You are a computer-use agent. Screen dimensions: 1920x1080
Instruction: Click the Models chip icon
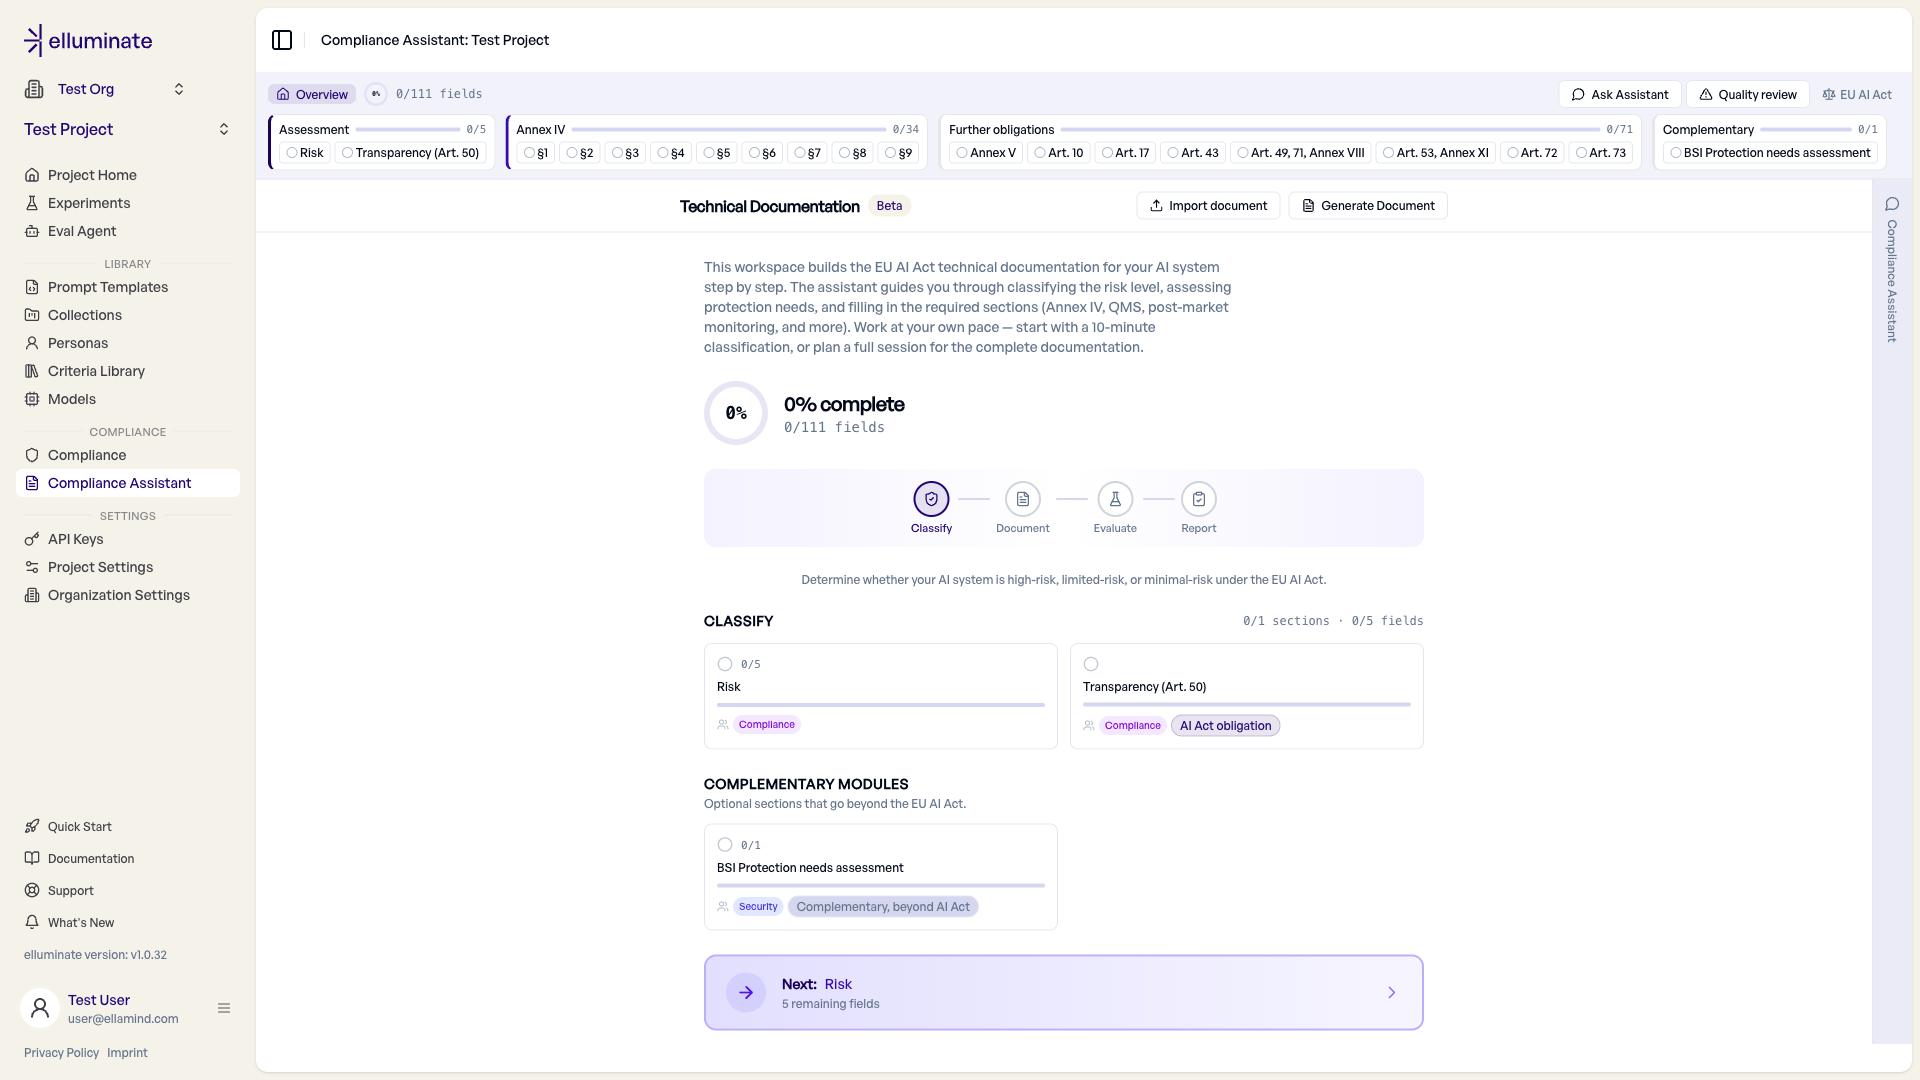[x=32, y=399]
